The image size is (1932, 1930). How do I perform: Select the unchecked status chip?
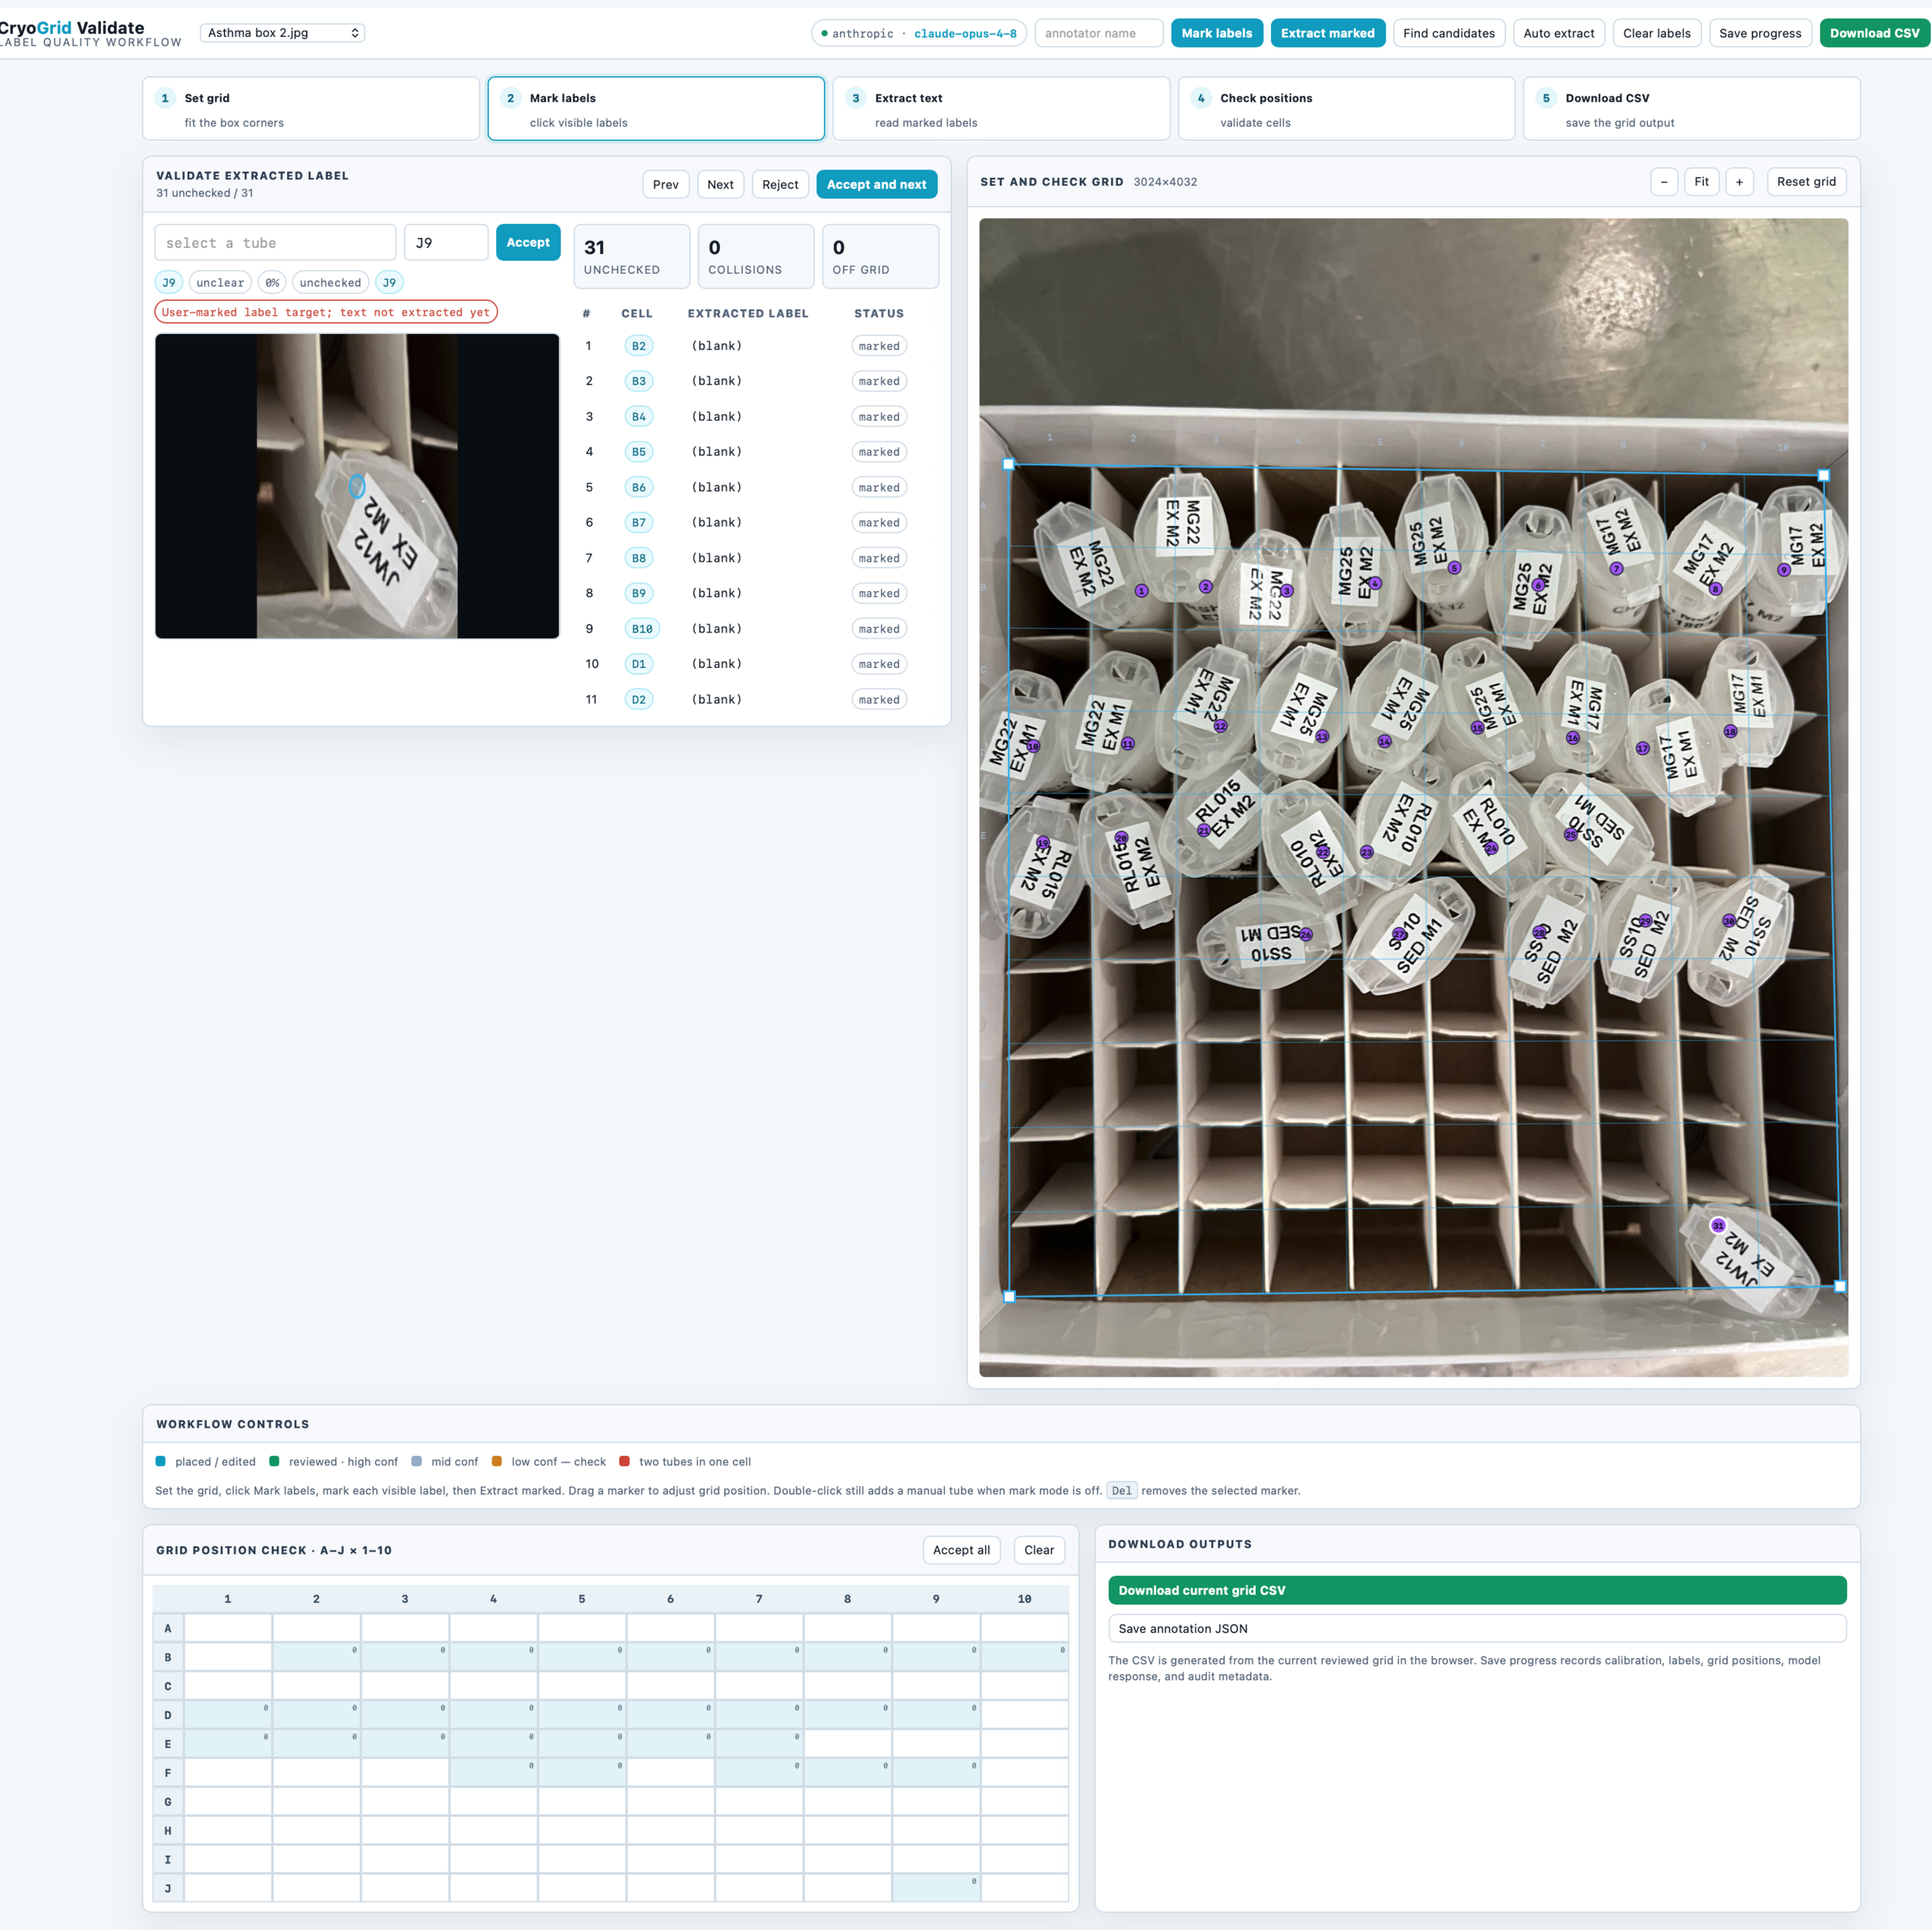click(x=330, y=283)
